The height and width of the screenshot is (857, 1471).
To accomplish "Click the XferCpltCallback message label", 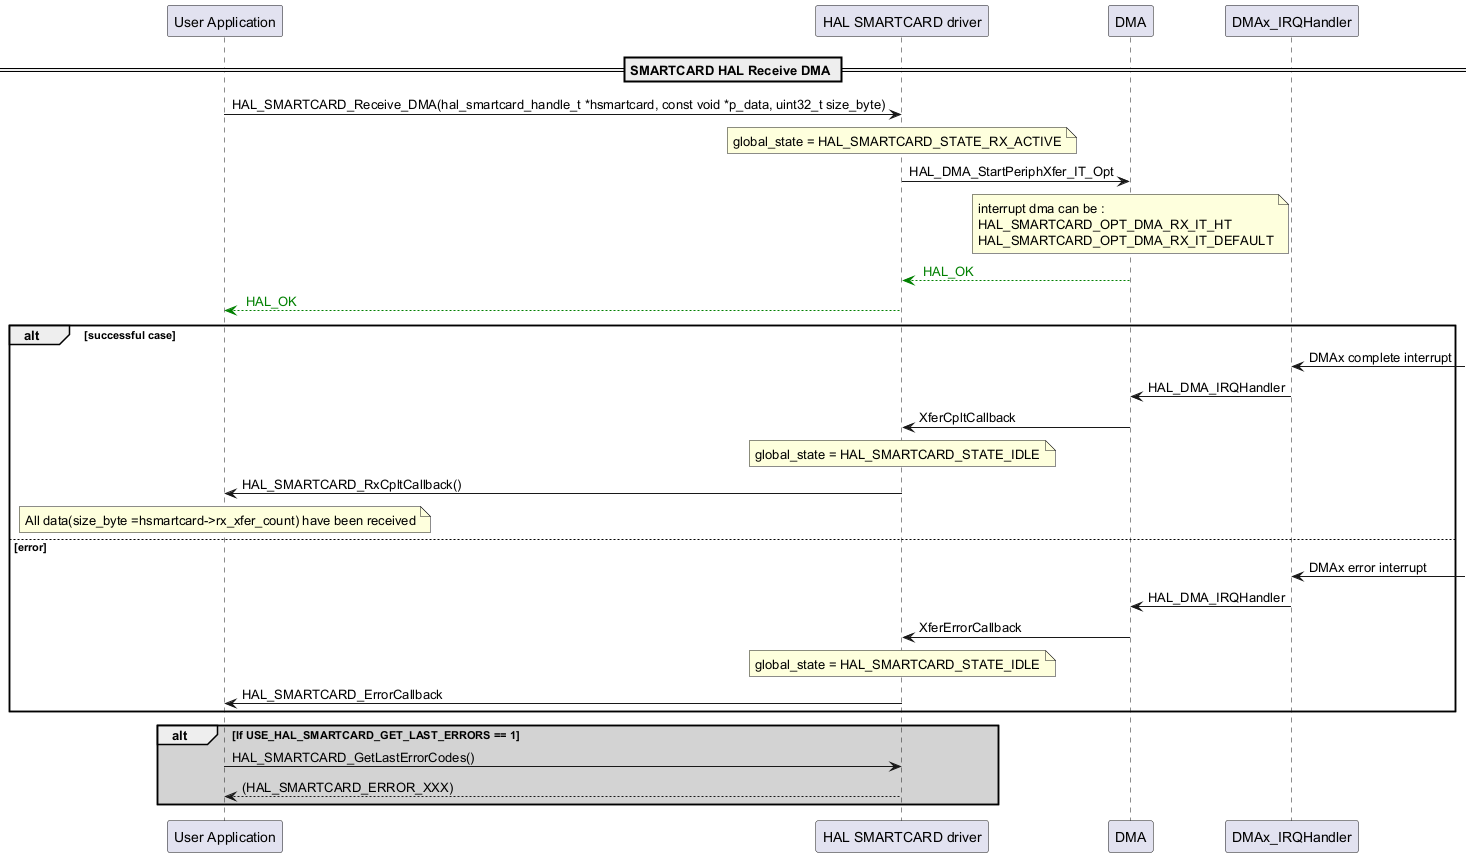I will click(x=967, y=418).
